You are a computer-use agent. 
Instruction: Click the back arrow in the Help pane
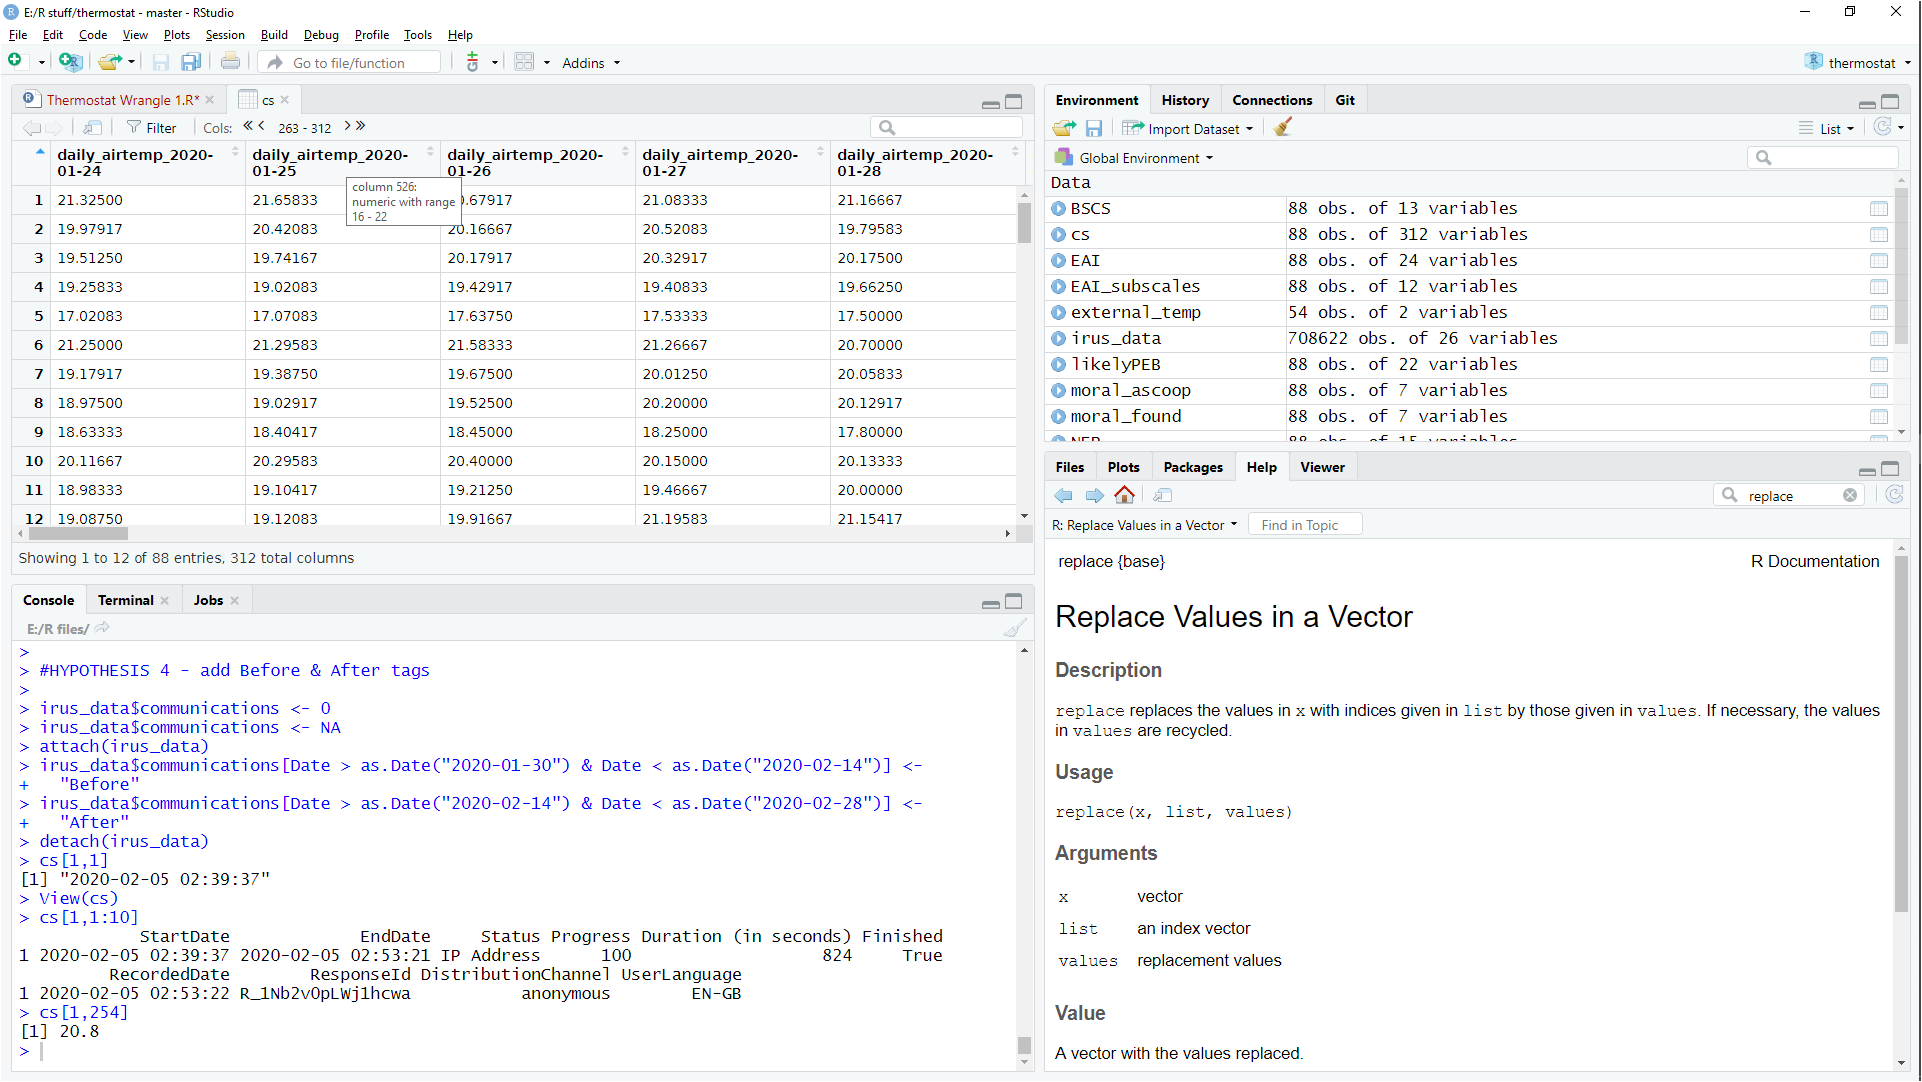tap(1063, 496)
